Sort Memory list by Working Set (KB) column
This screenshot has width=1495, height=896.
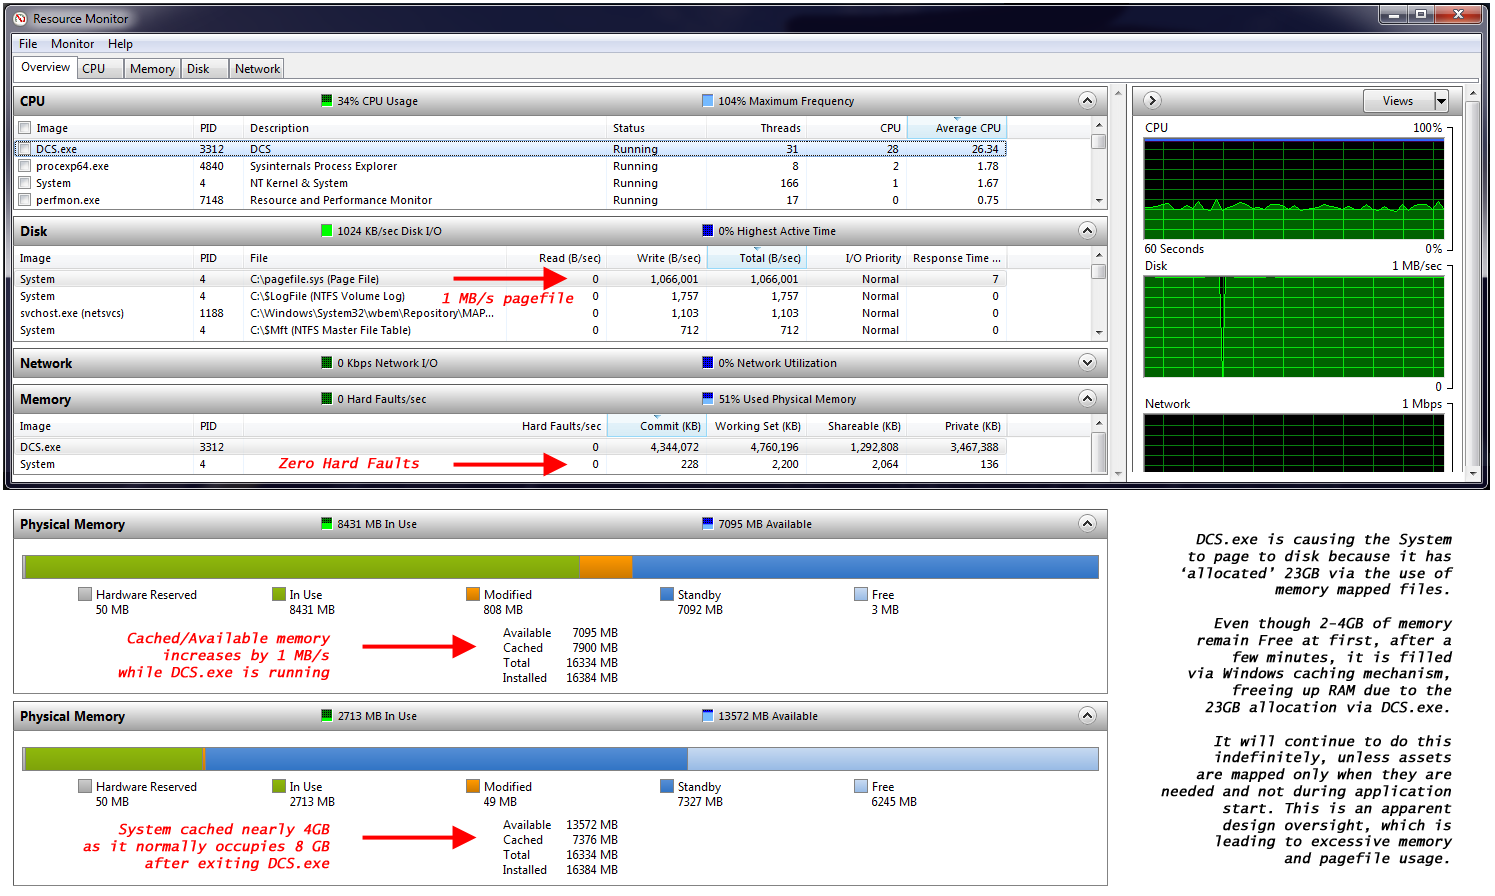[756, 426]
